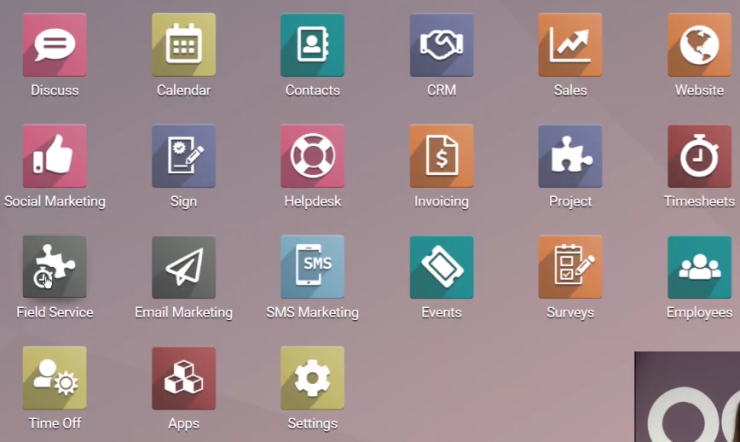This screenshot has width=740, height=442.
Task: Open the Contacts address book icon
Action: pyautogui.click(x=312, y=45)
